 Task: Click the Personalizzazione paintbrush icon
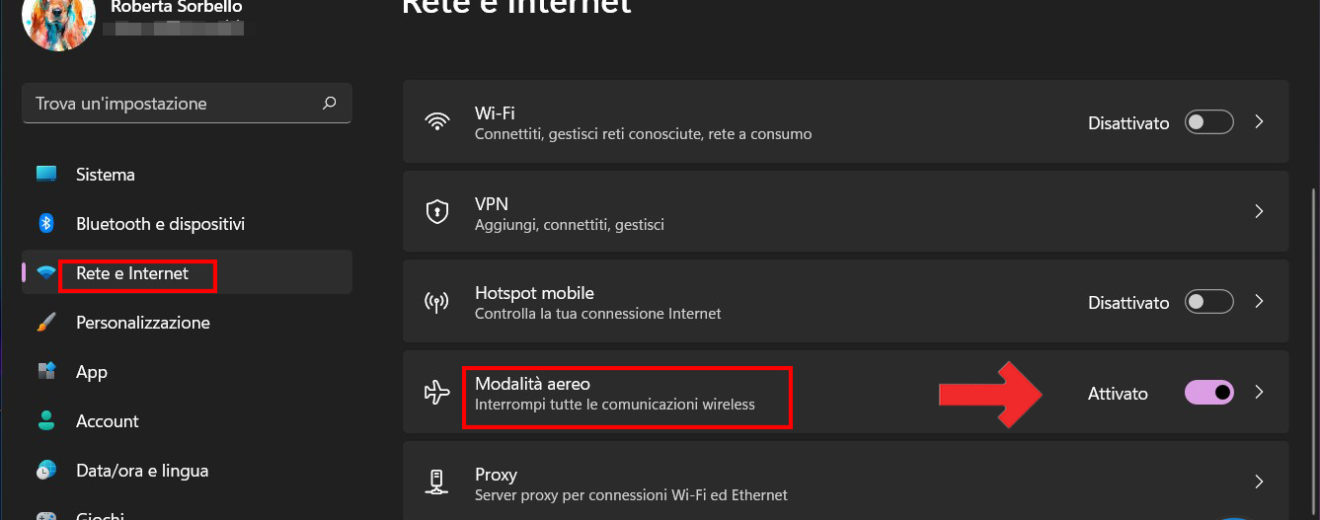46,322
